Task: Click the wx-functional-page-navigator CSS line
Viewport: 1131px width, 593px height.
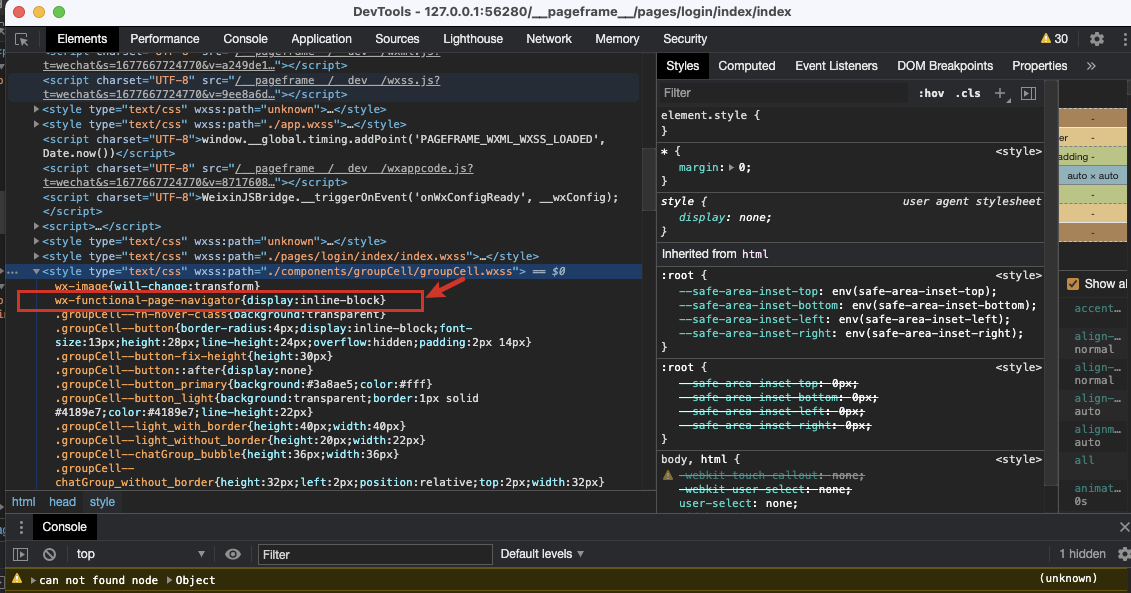Action: [220, 300]
